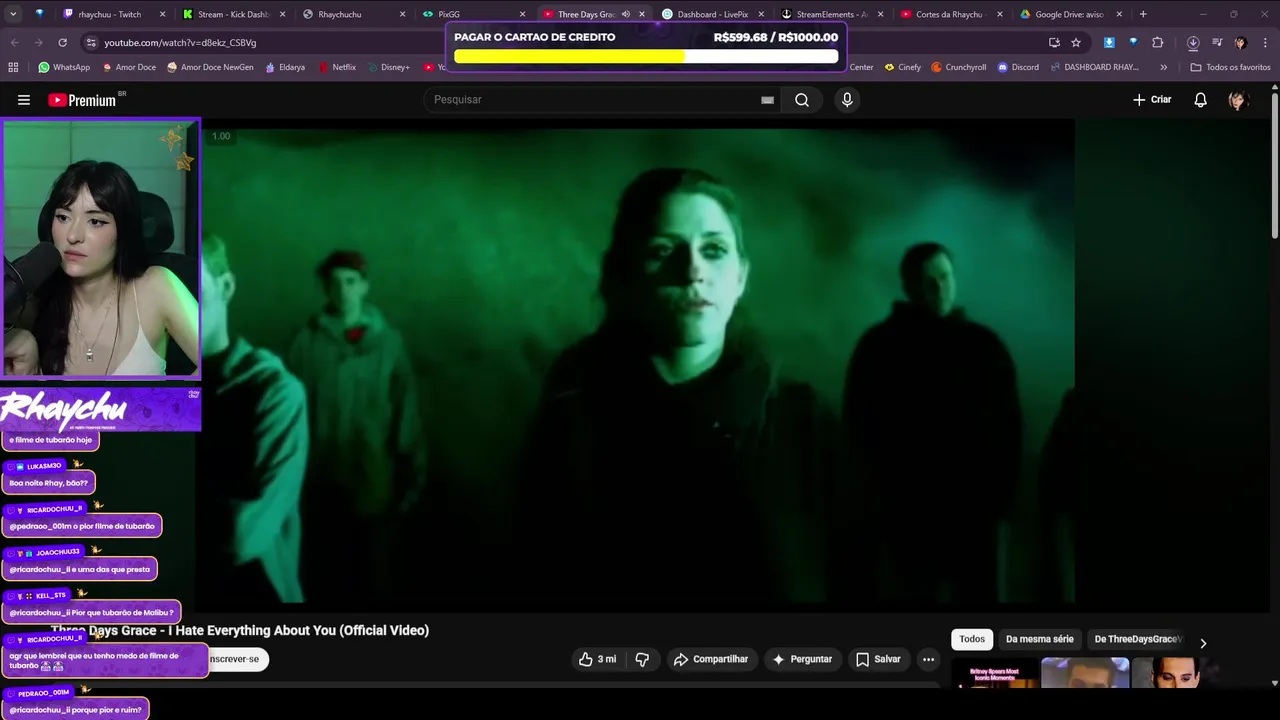Image resolution: width=1280 pixels, height=720 pixels.
Task: Click the Criar button
Action: tap(1152, 100)
